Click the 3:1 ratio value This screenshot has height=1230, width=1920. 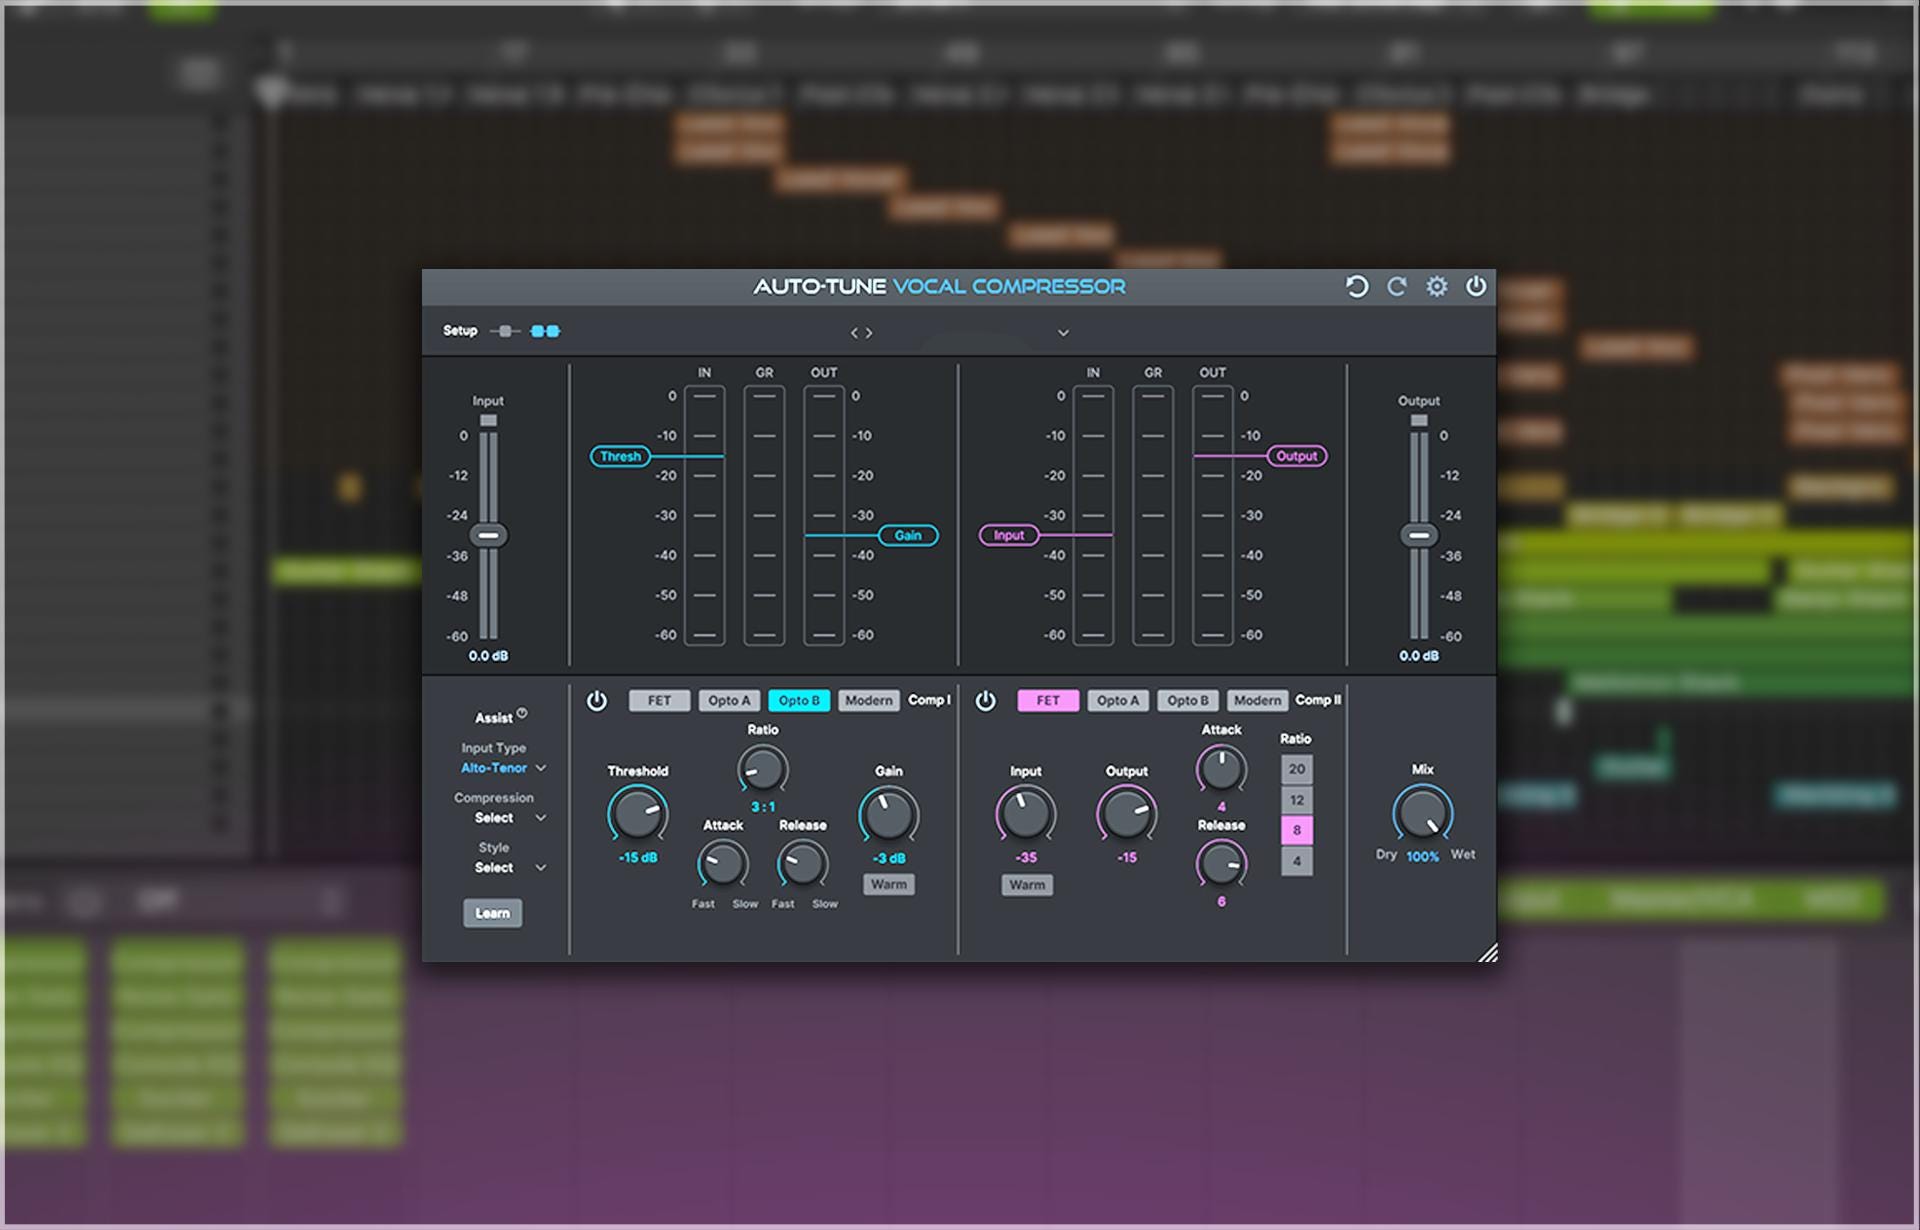763,807
